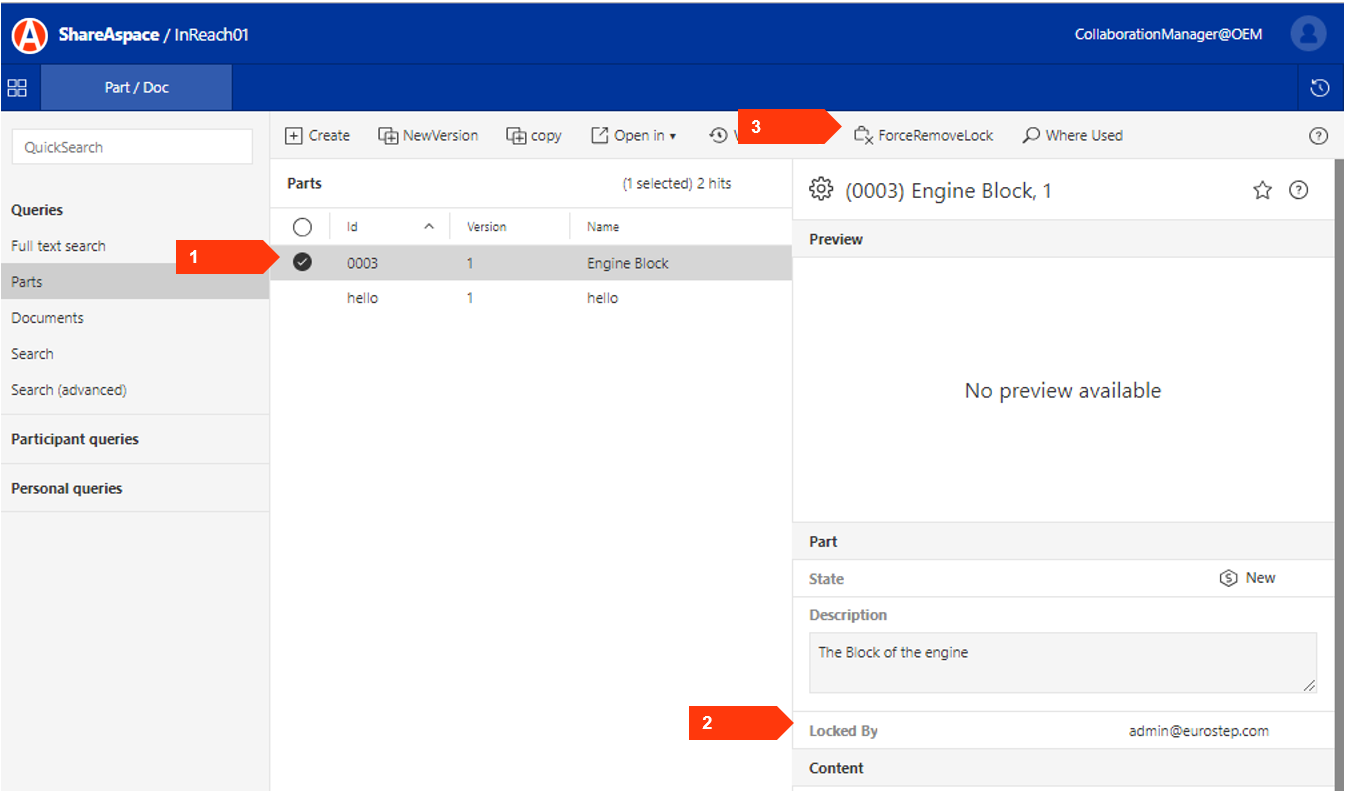Expand the Open in dropdown

click(x=634, y=135)
